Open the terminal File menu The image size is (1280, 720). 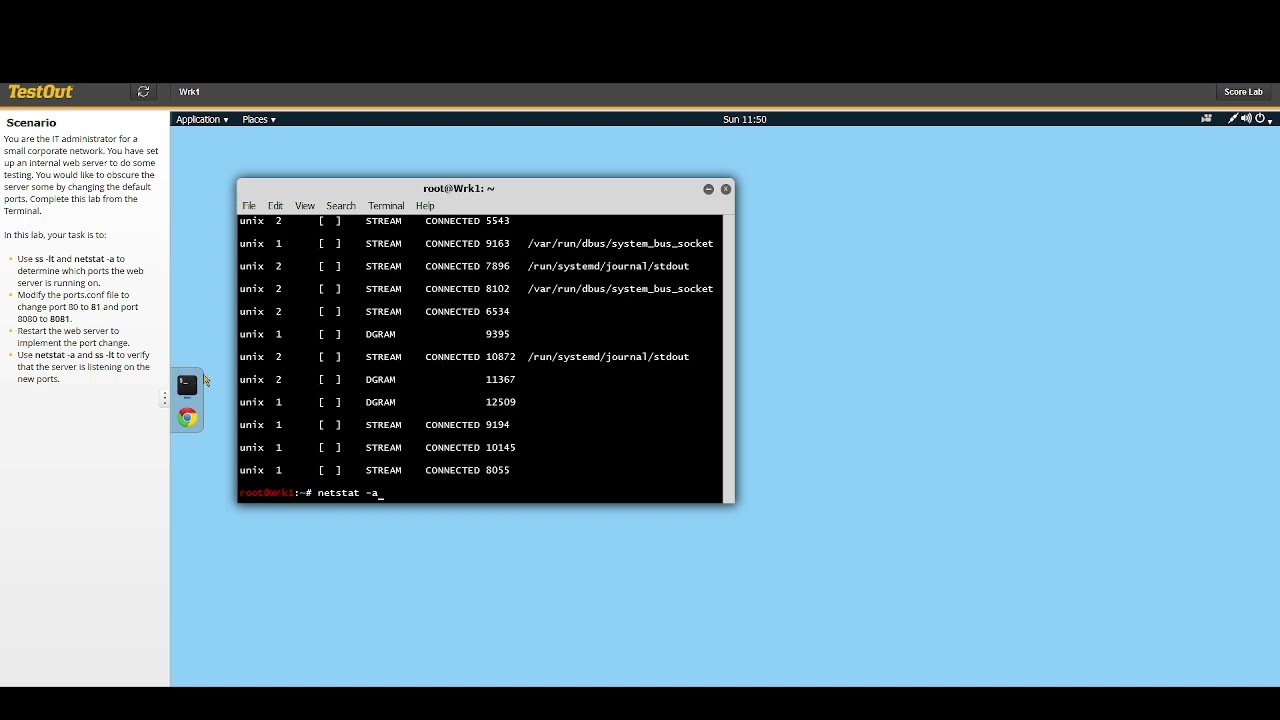[249, 206]
